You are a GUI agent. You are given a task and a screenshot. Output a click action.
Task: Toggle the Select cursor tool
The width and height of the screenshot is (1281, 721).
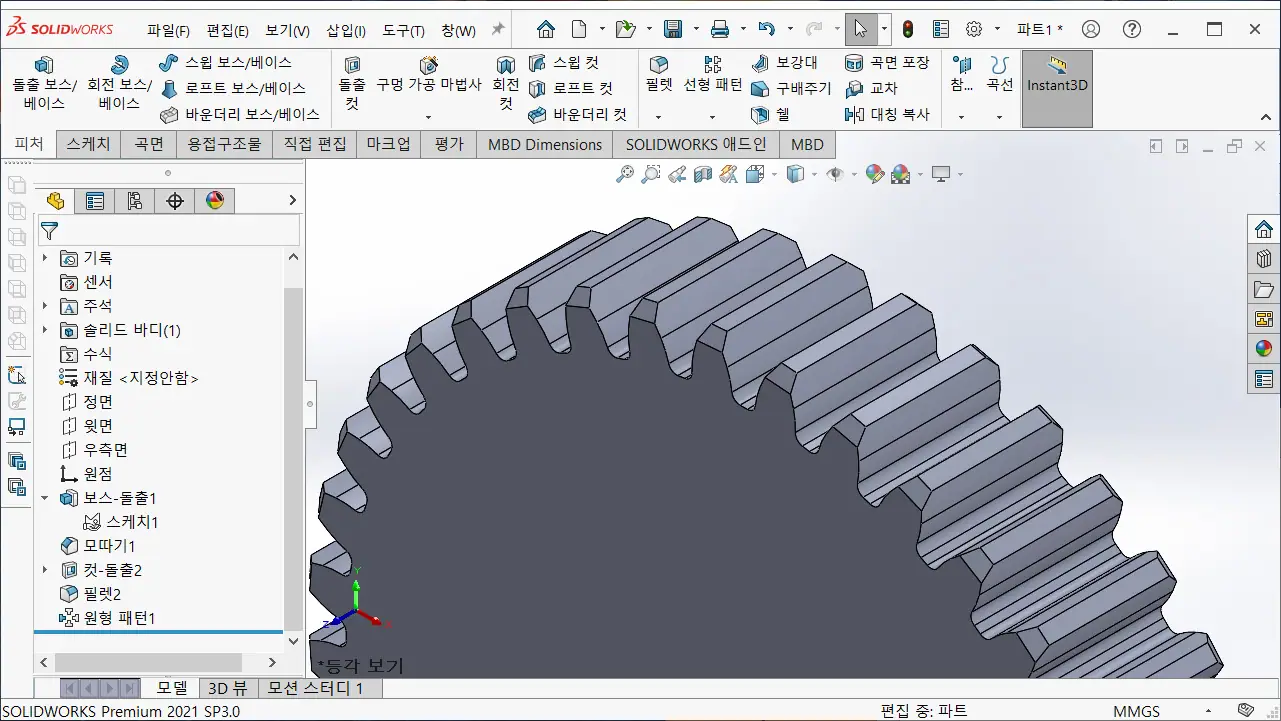(860, 29)
